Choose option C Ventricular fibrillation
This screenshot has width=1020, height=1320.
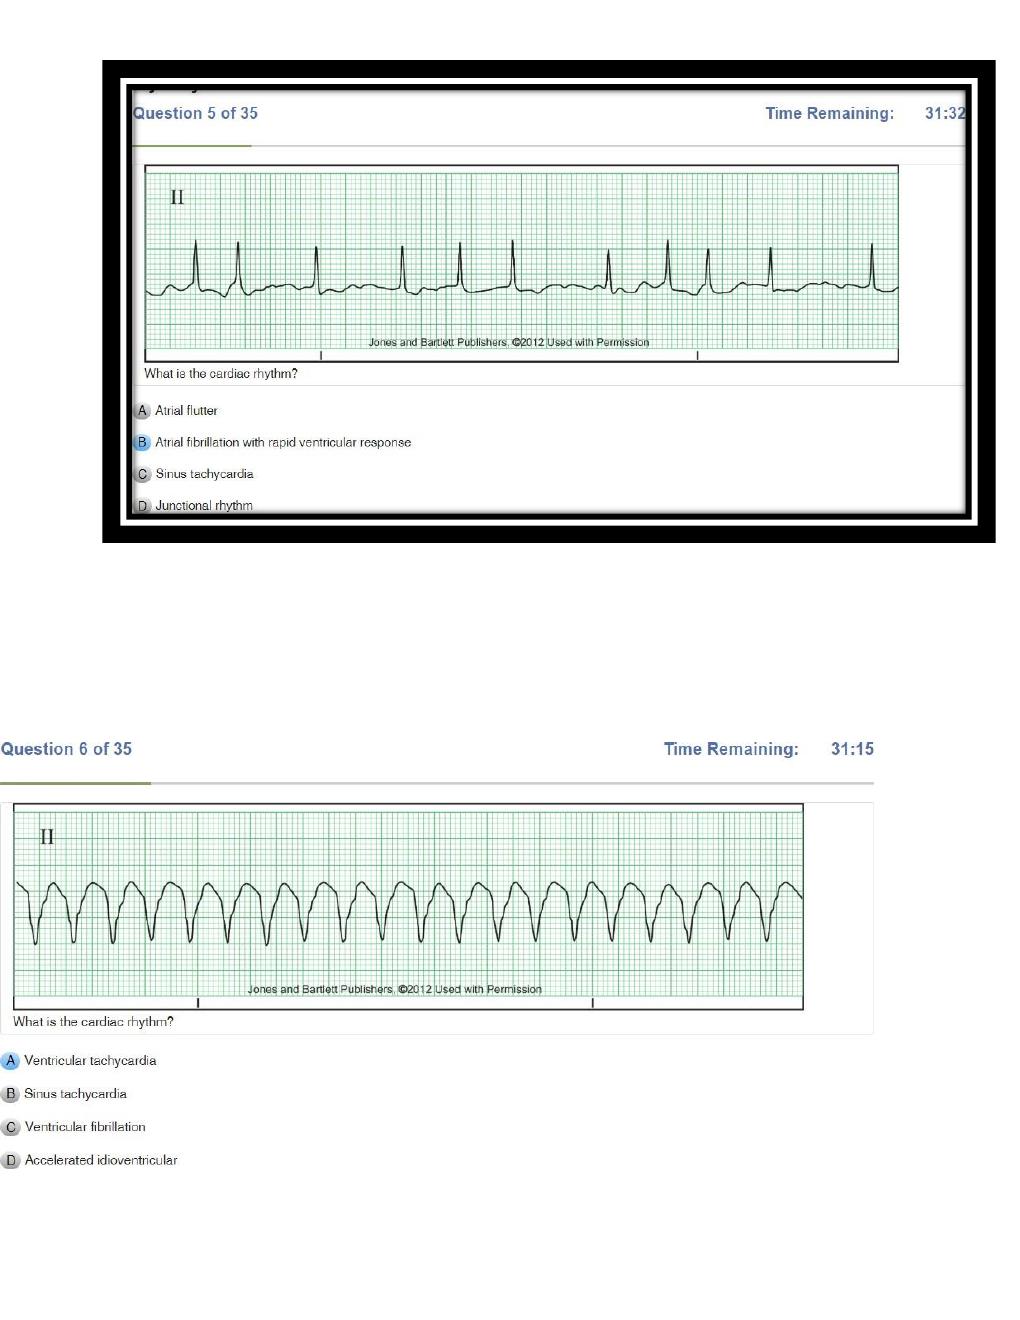74,1127
